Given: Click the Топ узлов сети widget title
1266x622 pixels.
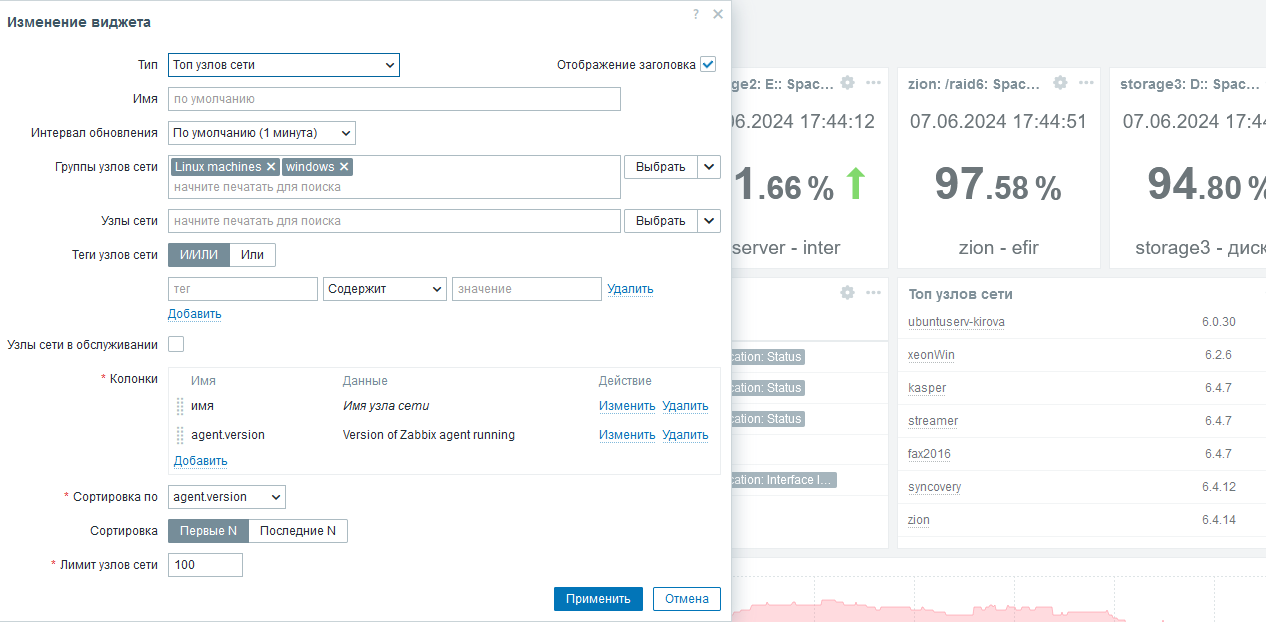Looking at the screenshot, I should [x=960, y=294].
